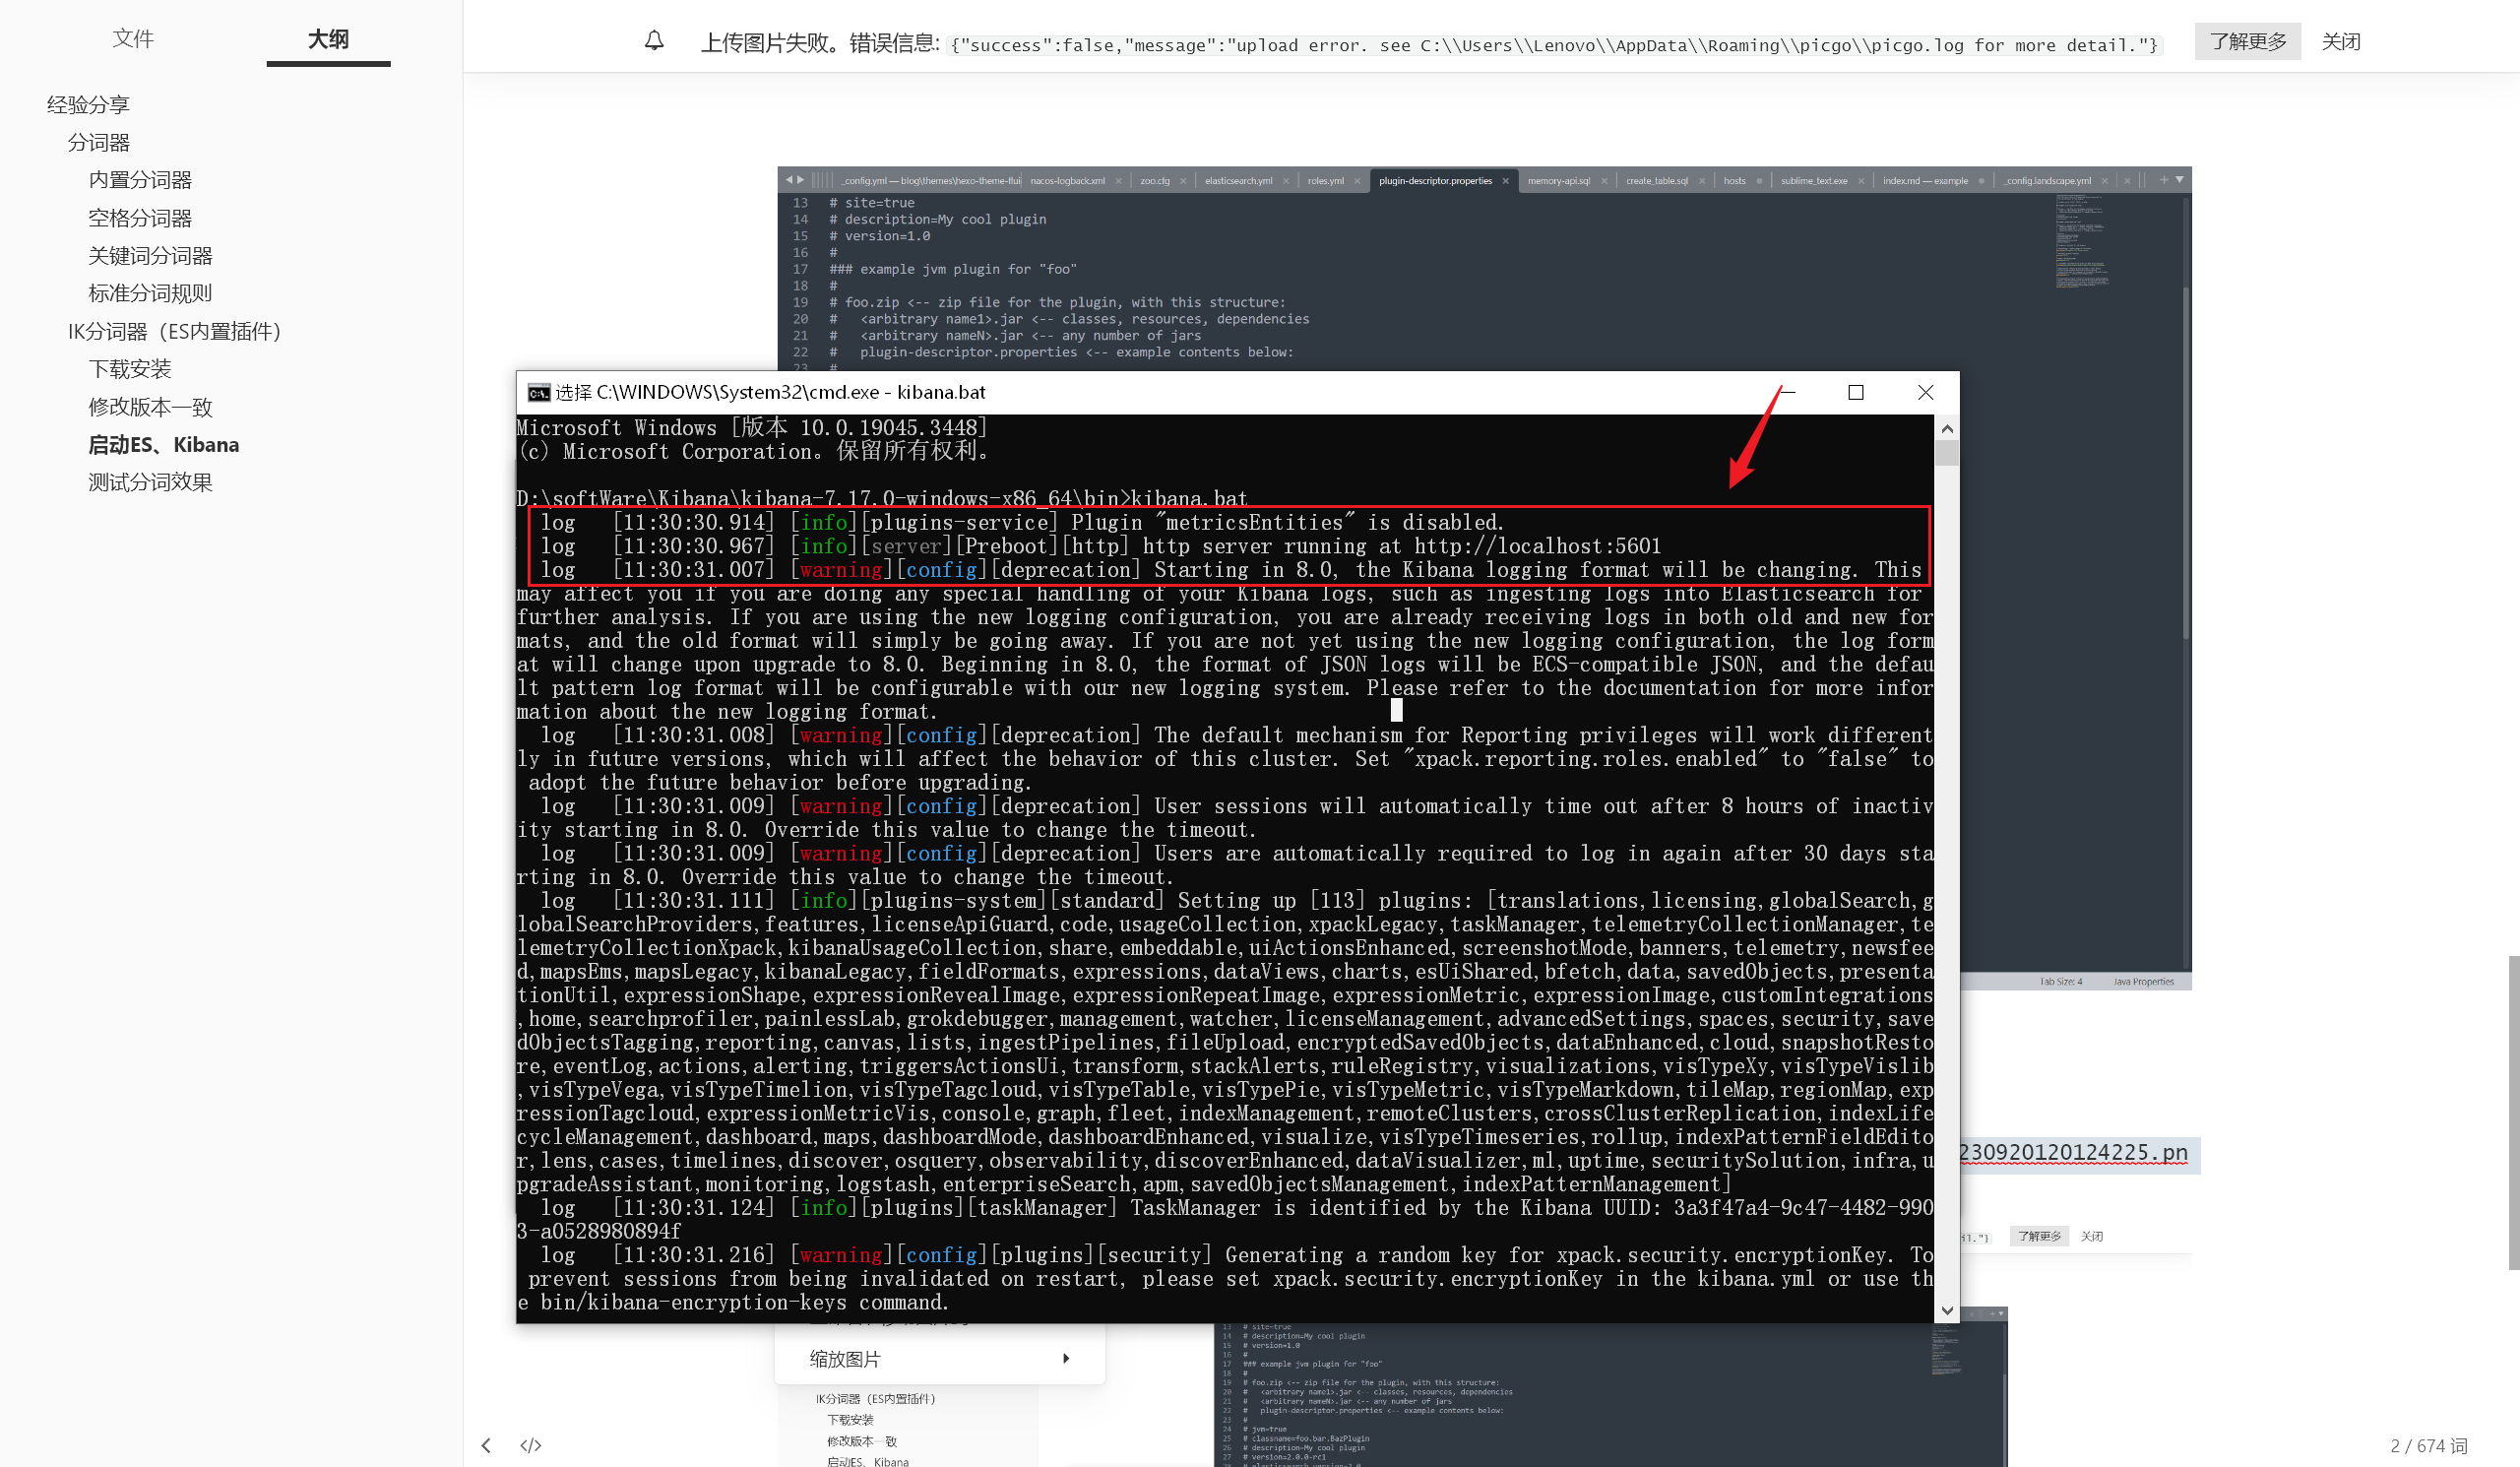Go to outline heading 关键词分词器
Viewport: 2520px width, 1467px height.
(x=150, y=256)
